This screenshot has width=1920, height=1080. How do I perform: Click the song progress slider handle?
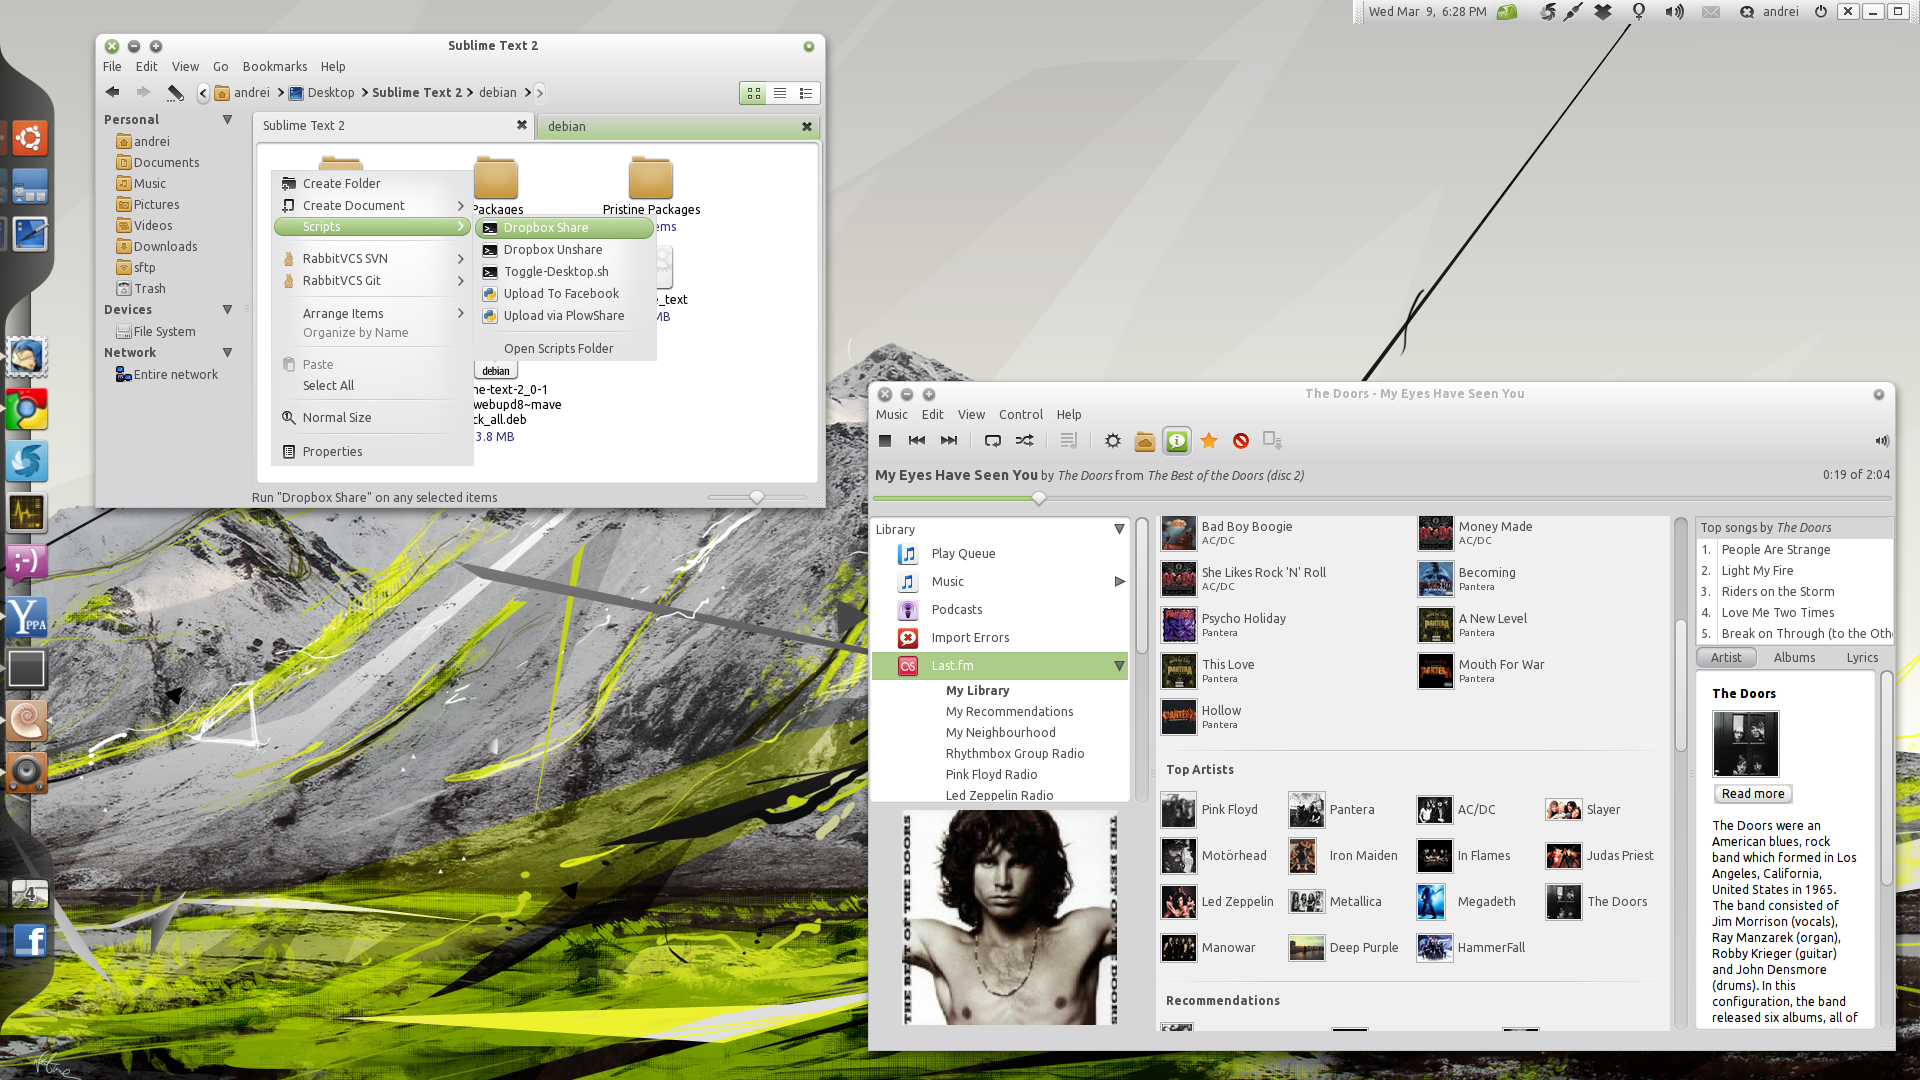click(x=1039, y=498)
